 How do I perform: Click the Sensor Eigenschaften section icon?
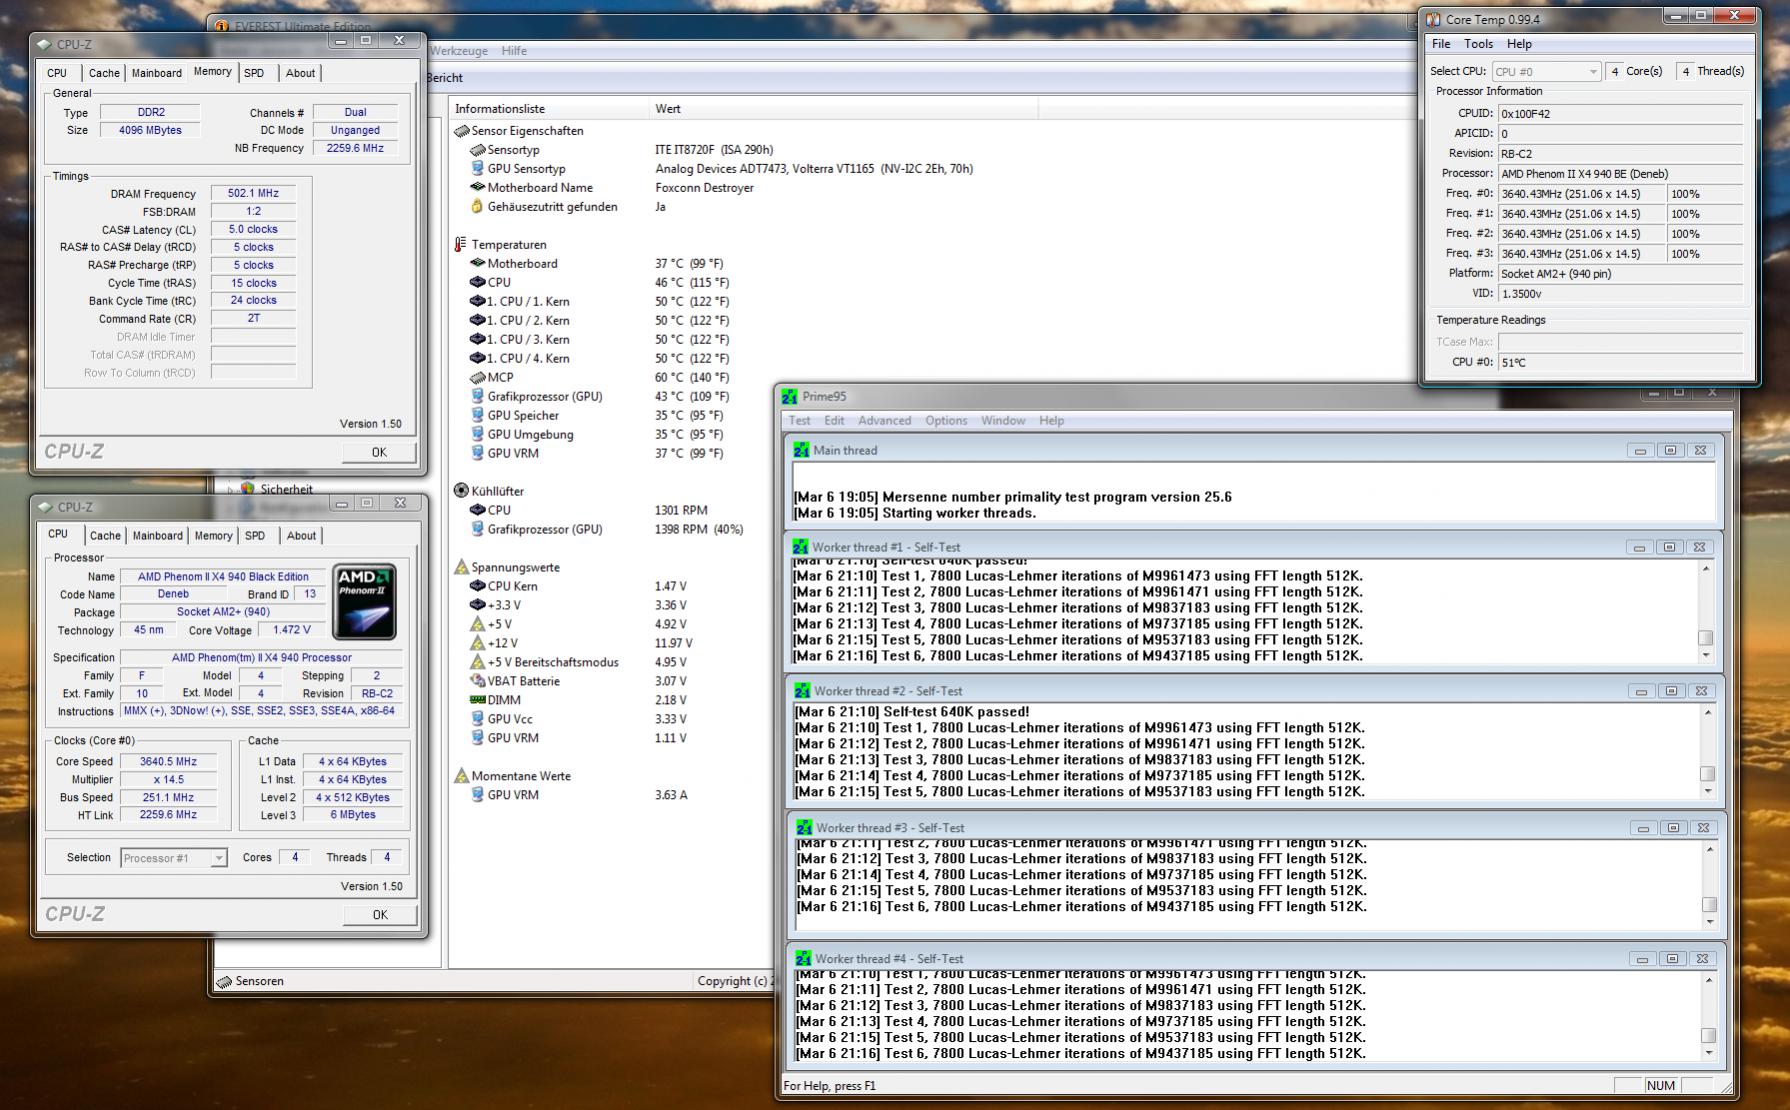(x=461, y=131)
